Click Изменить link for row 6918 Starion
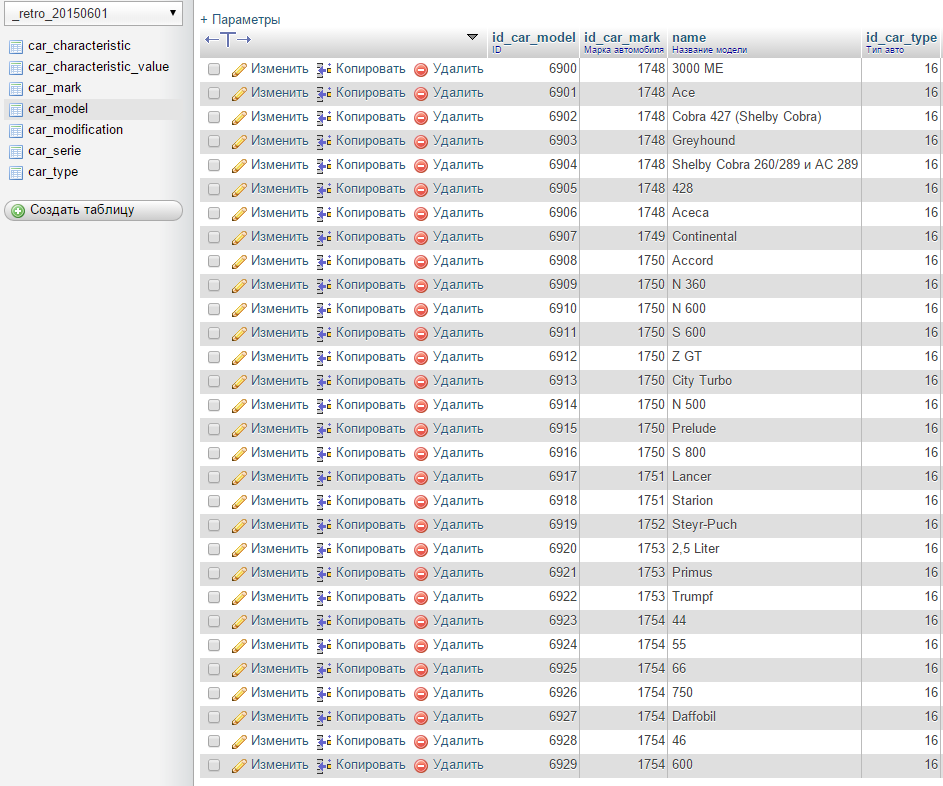The image size is (943, 786). [x=279, y=500]
